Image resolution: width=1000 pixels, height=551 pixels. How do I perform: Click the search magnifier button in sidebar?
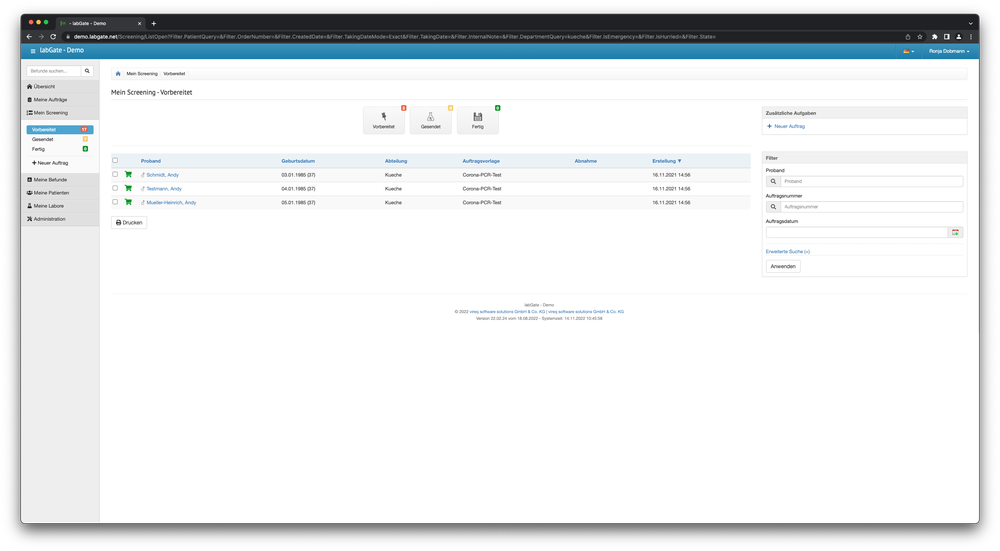87,71
